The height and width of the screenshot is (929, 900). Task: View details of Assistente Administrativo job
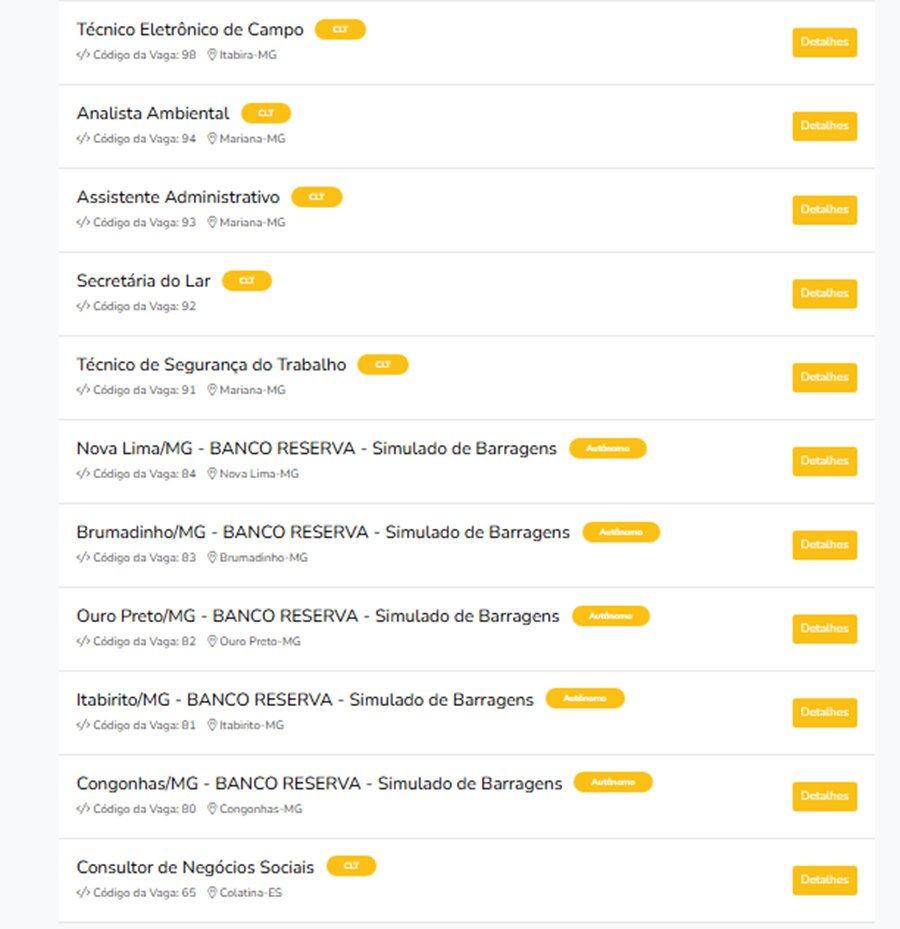pos(824,210)
